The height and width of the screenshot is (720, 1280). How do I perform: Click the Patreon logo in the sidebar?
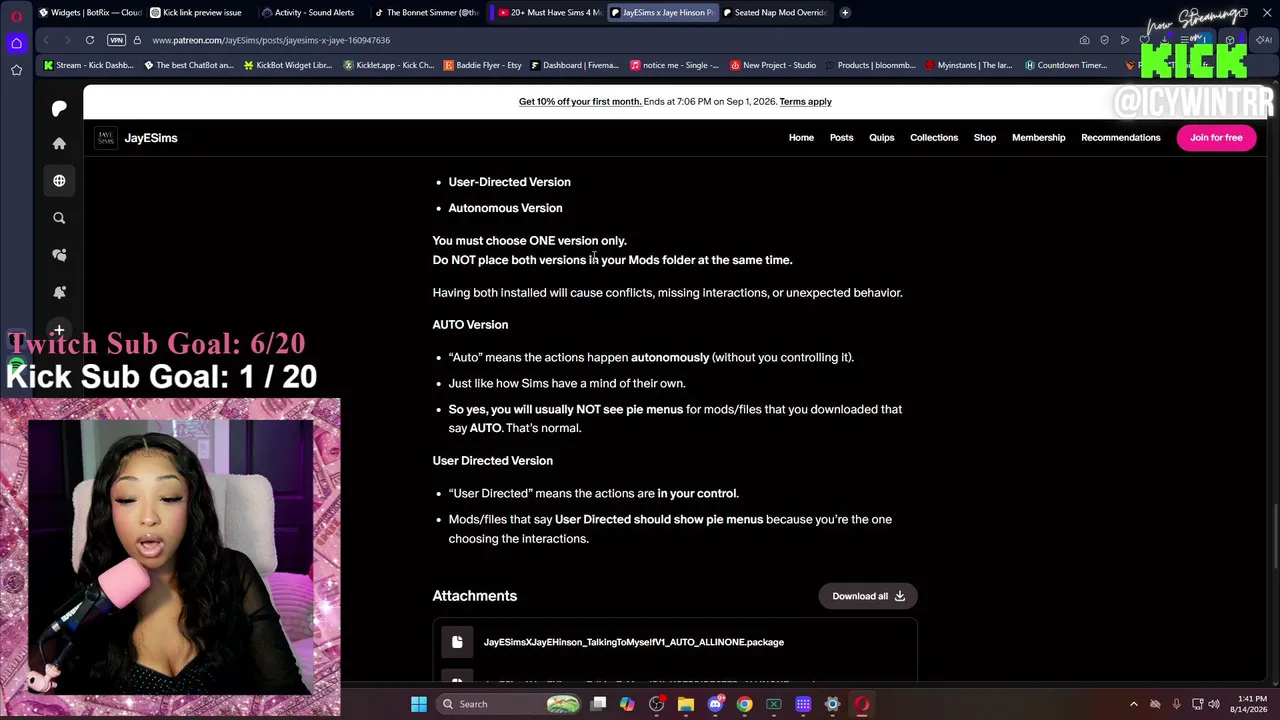(x=59, y=108)
